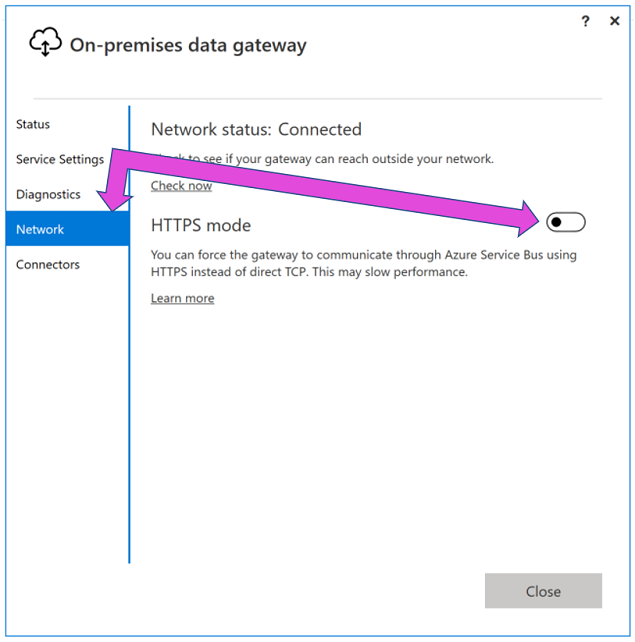Click the X icon at top right

[615, 21]
